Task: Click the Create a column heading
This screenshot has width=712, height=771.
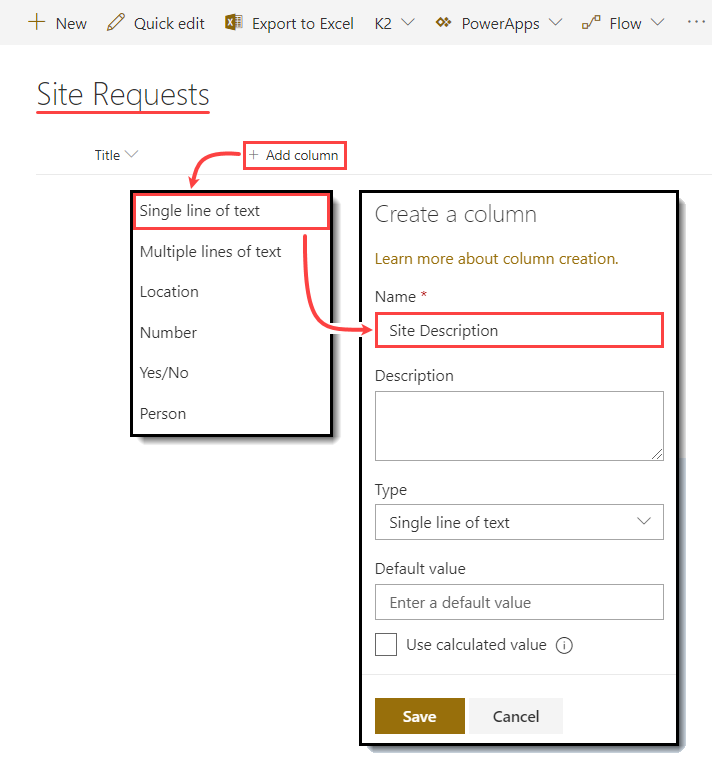Action: coord(455,215)
